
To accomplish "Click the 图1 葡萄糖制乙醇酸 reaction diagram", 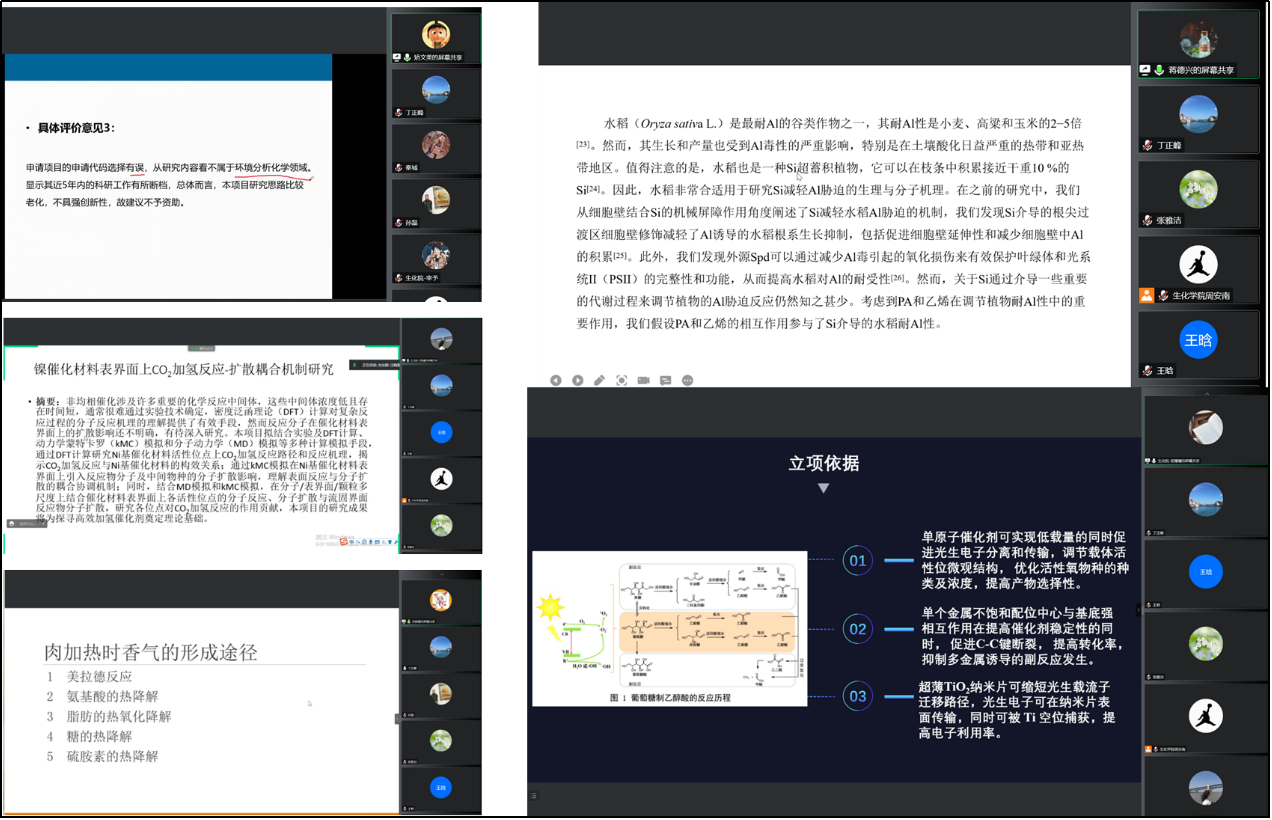I will 669,628.
